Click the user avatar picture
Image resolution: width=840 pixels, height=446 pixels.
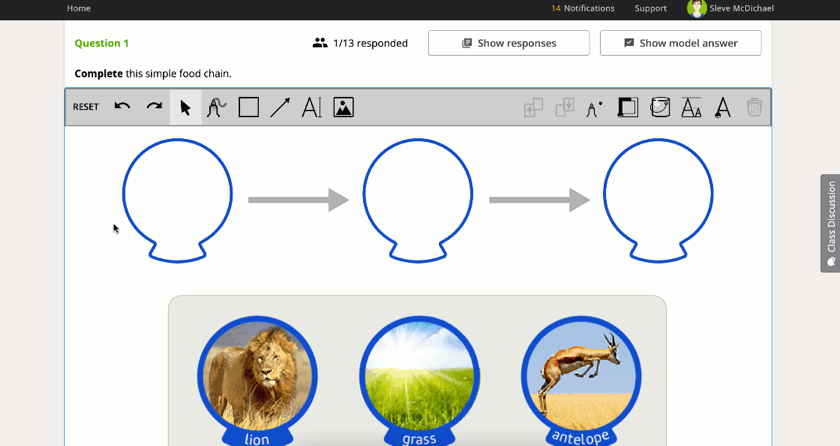696,8
